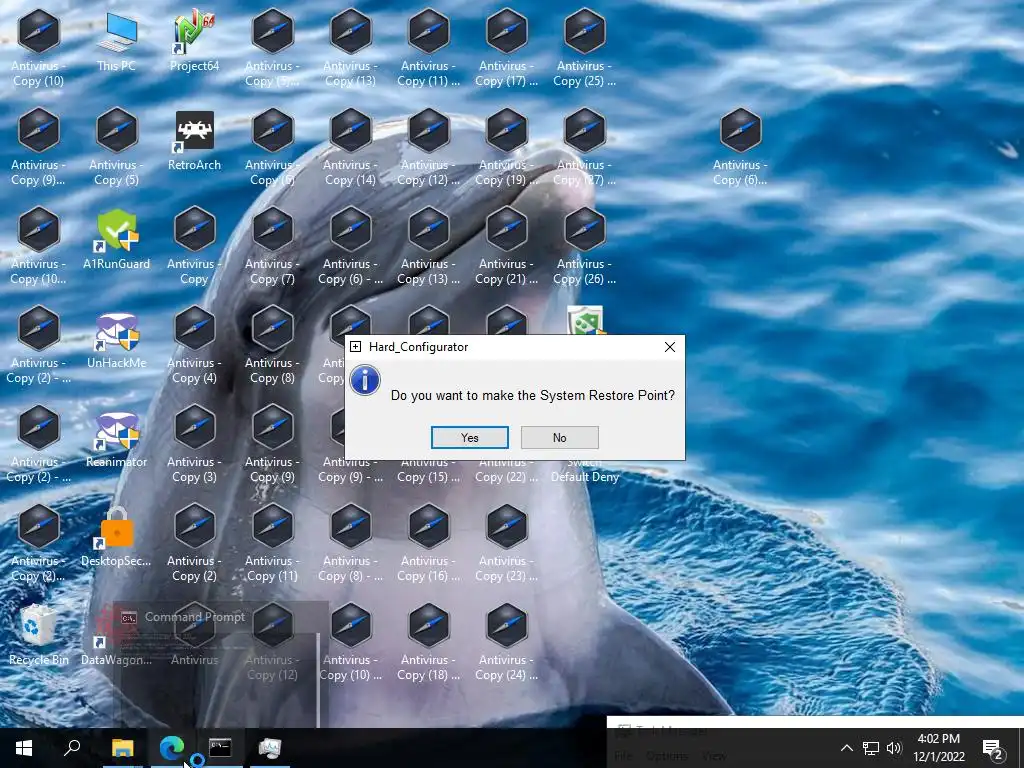
Task: Select Antivirus - Copy (8) icon
Action: (x=272, y=346)
